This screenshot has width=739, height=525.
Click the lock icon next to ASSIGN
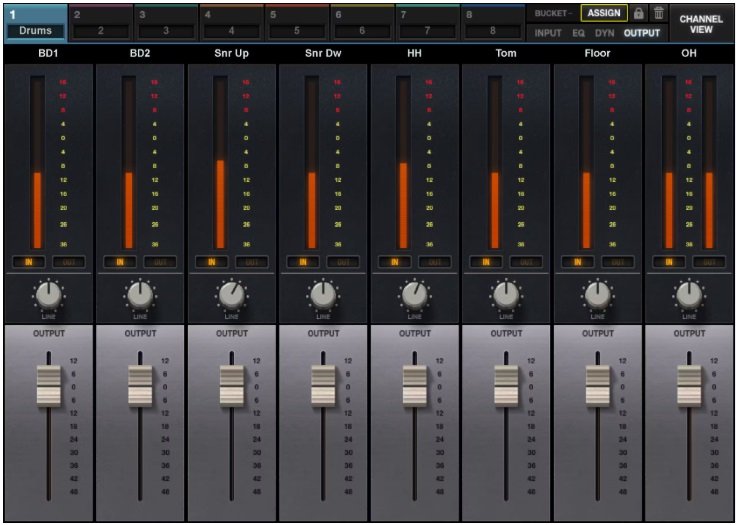click(639, 14)
